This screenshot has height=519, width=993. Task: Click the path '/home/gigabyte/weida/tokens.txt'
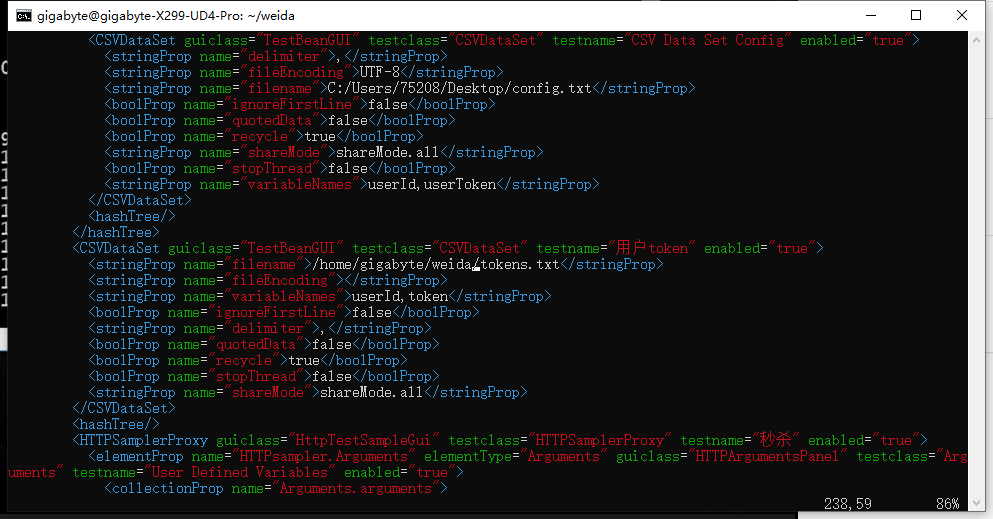point(436,264)
